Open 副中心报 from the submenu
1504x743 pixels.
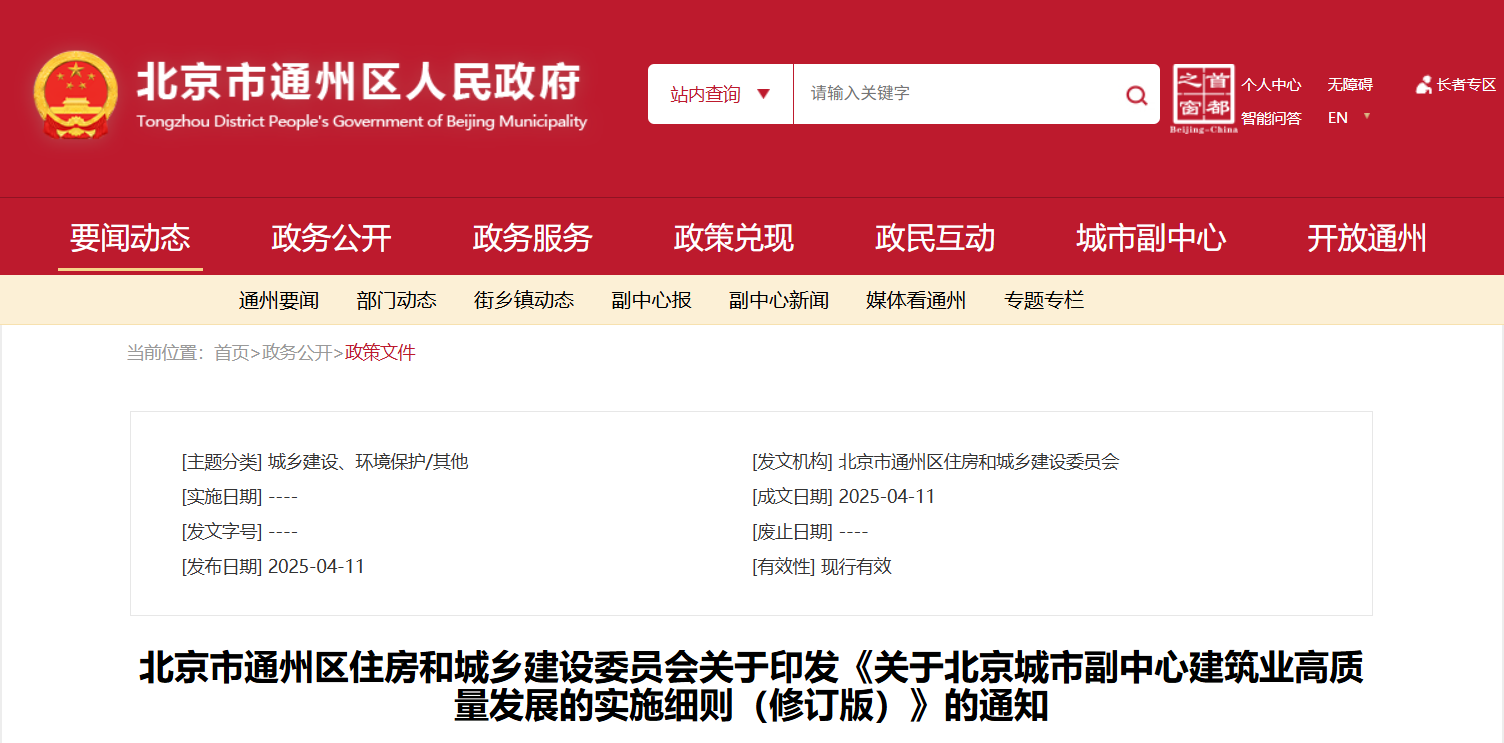(x=651, y=301)
